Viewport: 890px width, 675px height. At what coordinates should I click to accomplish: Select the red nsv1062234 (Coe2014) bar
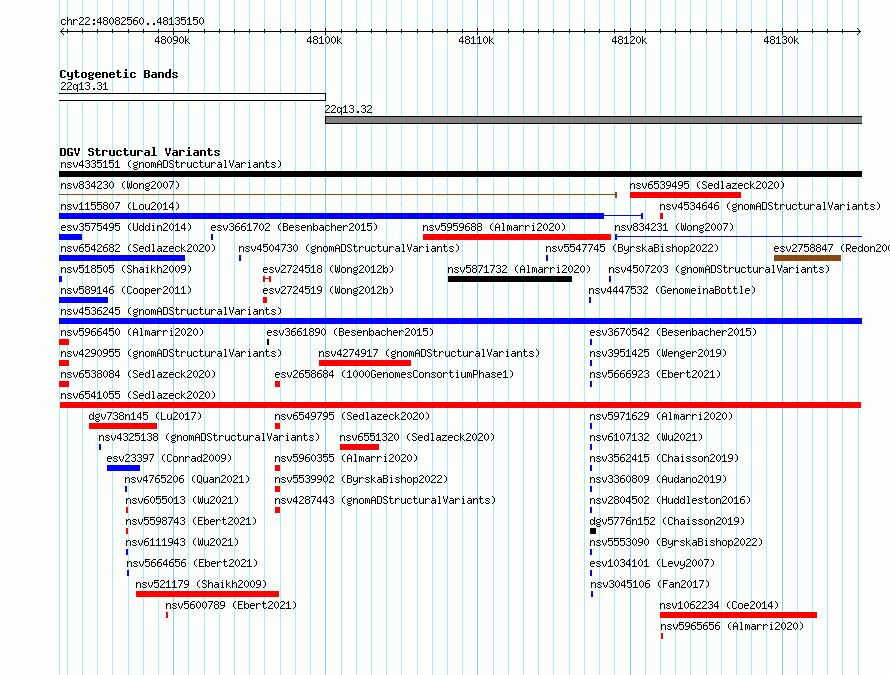click(738, 615)
